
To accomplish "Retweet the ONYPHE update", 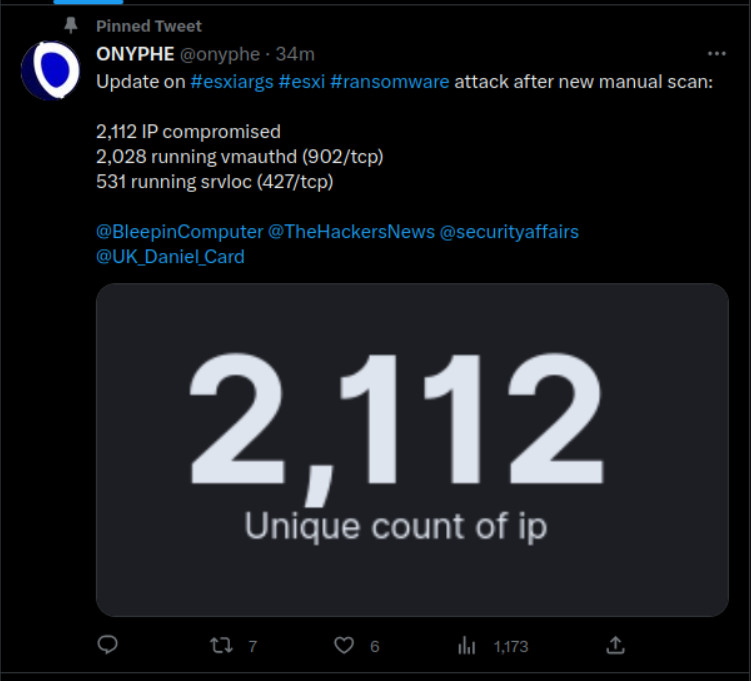I will point(222,645).
